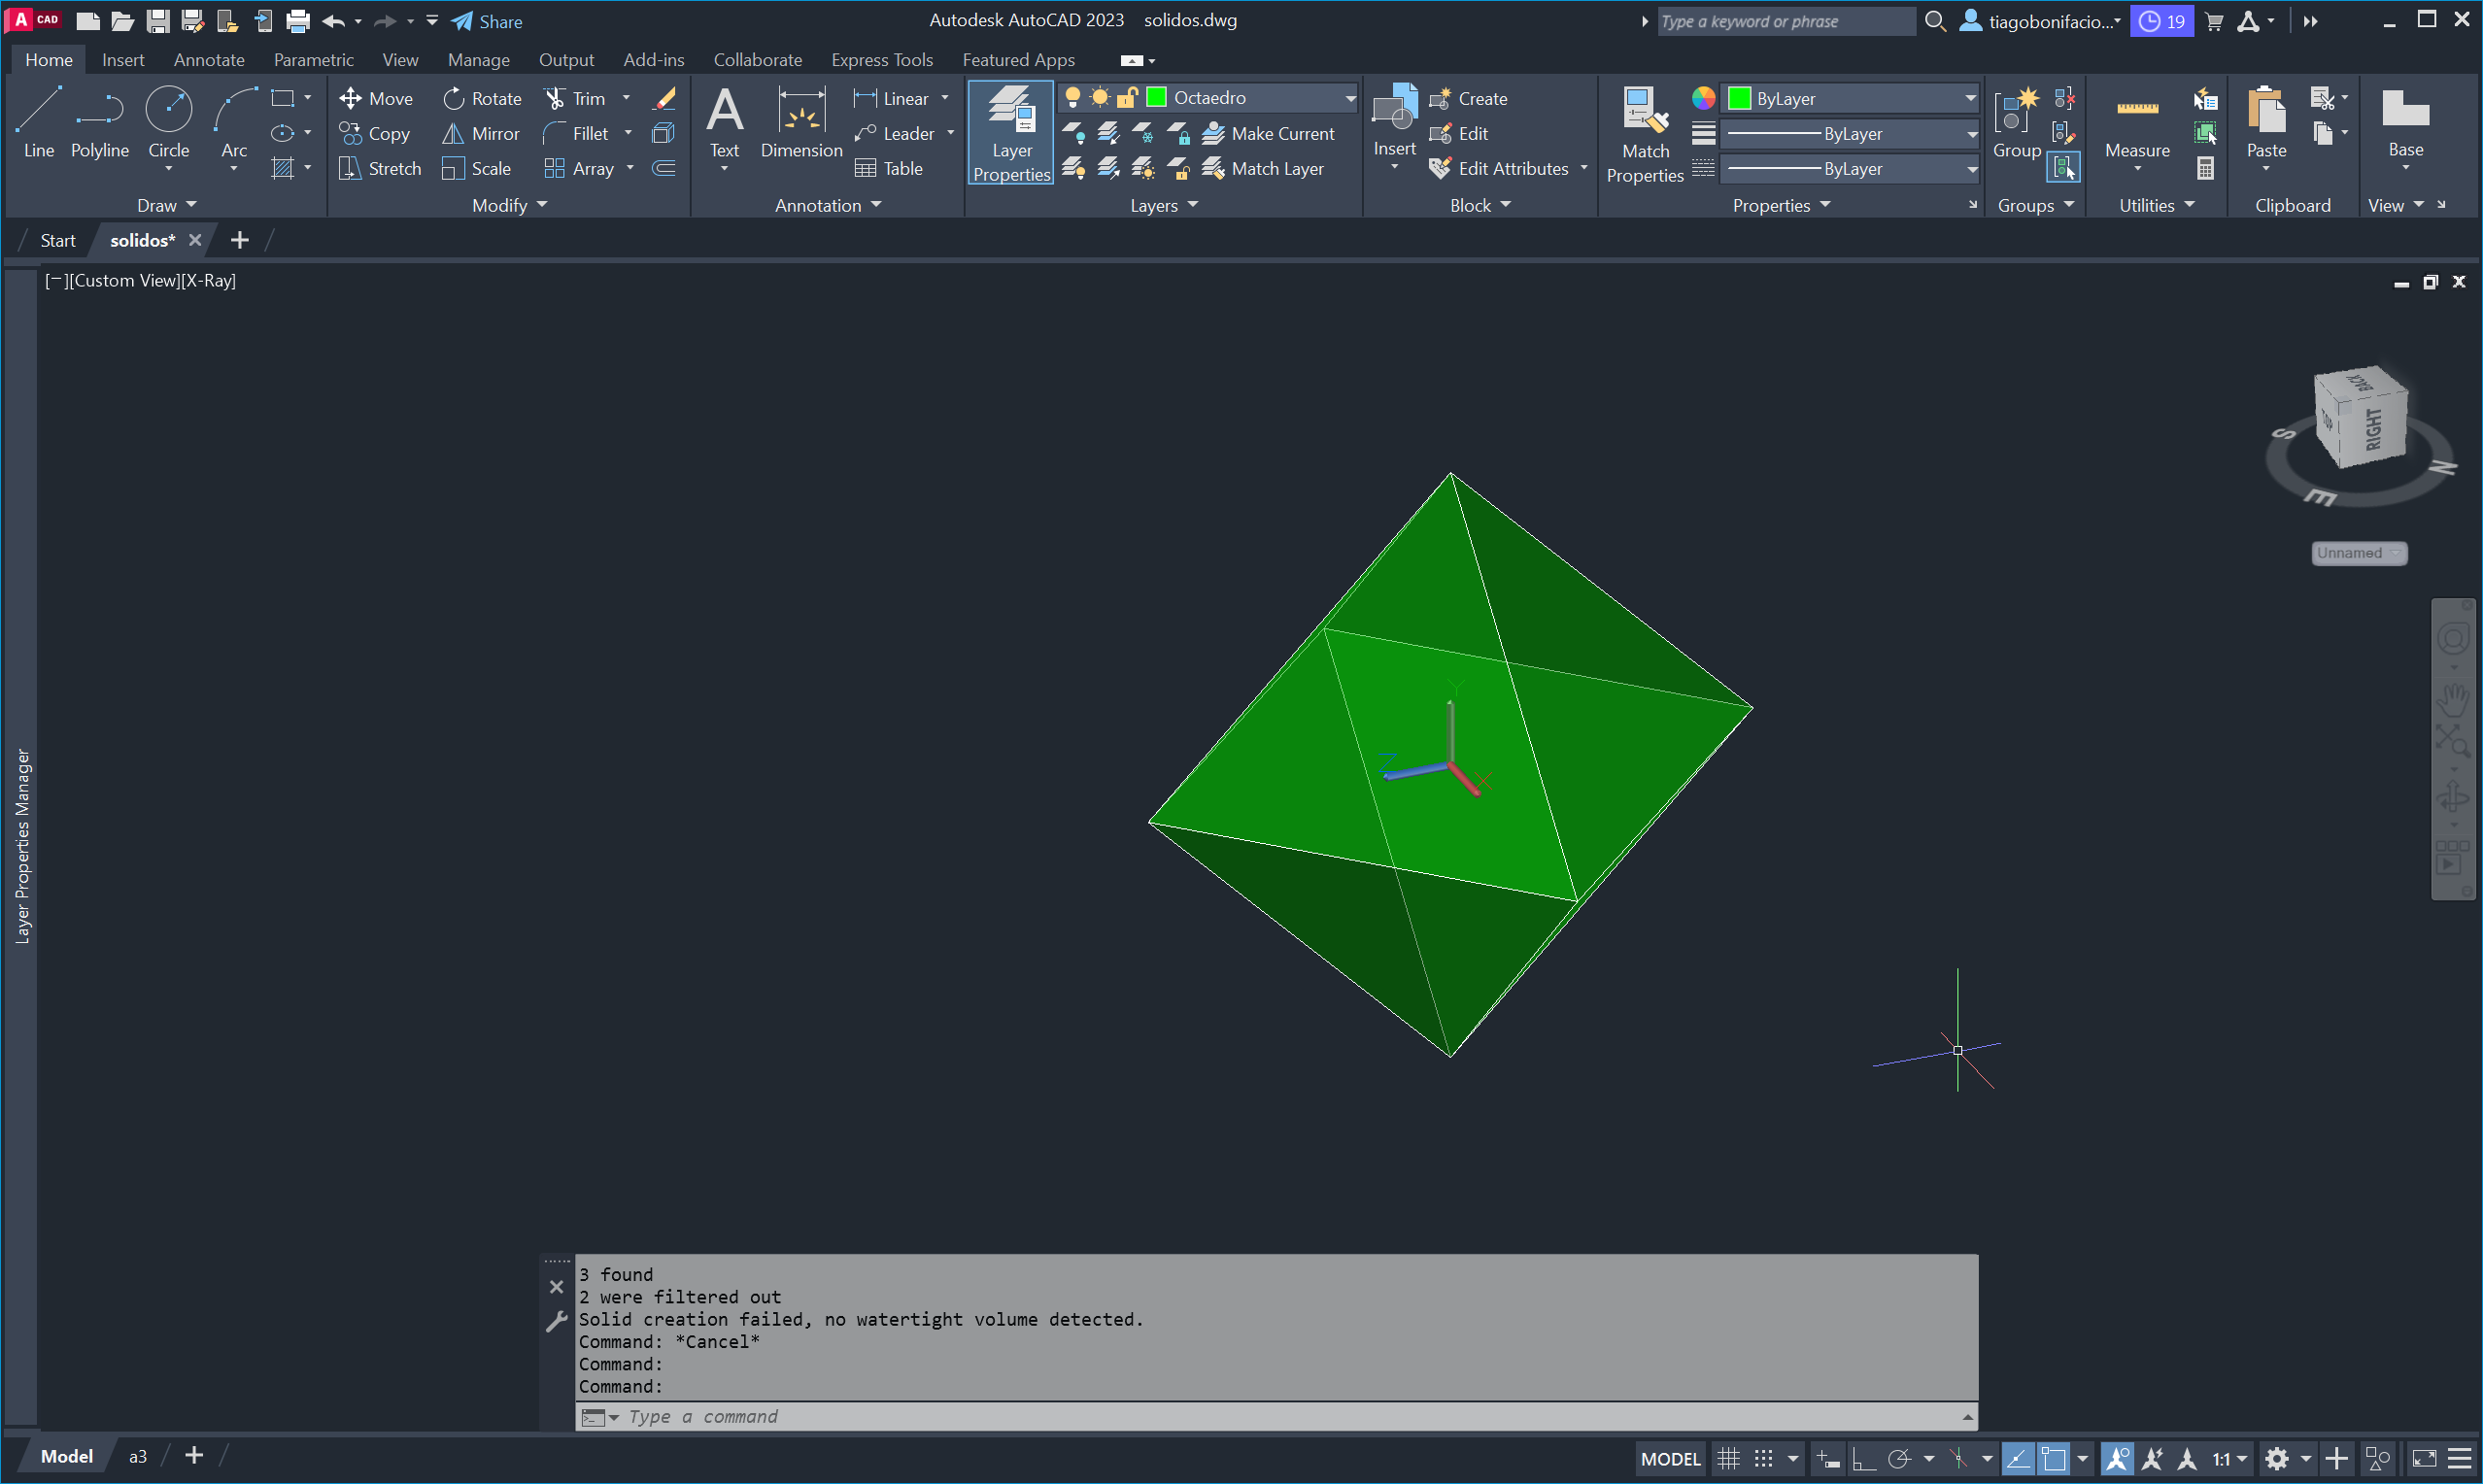Switch to the Annotate ribbon tab
This screenshot has width=2483, height=1484.
pos(208,60)
